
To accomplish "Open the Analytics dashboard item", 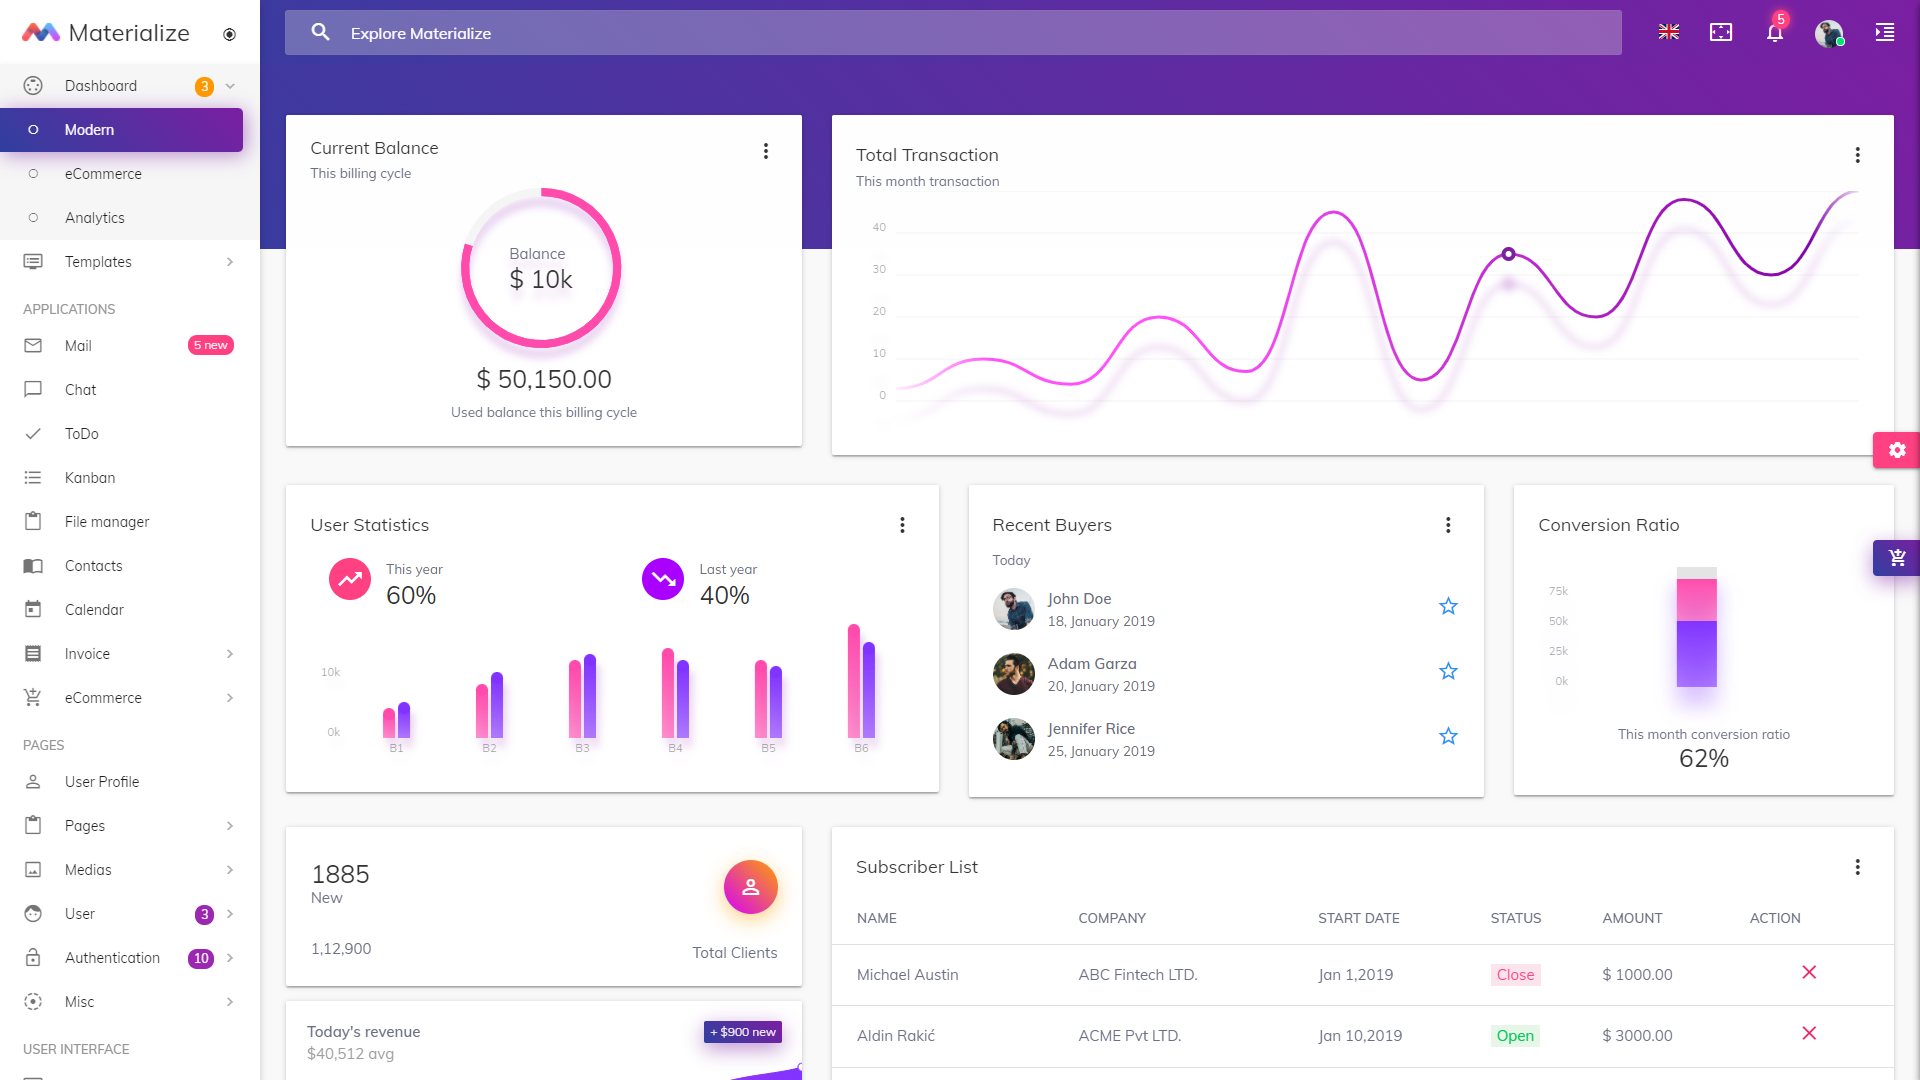I will 95,218.
